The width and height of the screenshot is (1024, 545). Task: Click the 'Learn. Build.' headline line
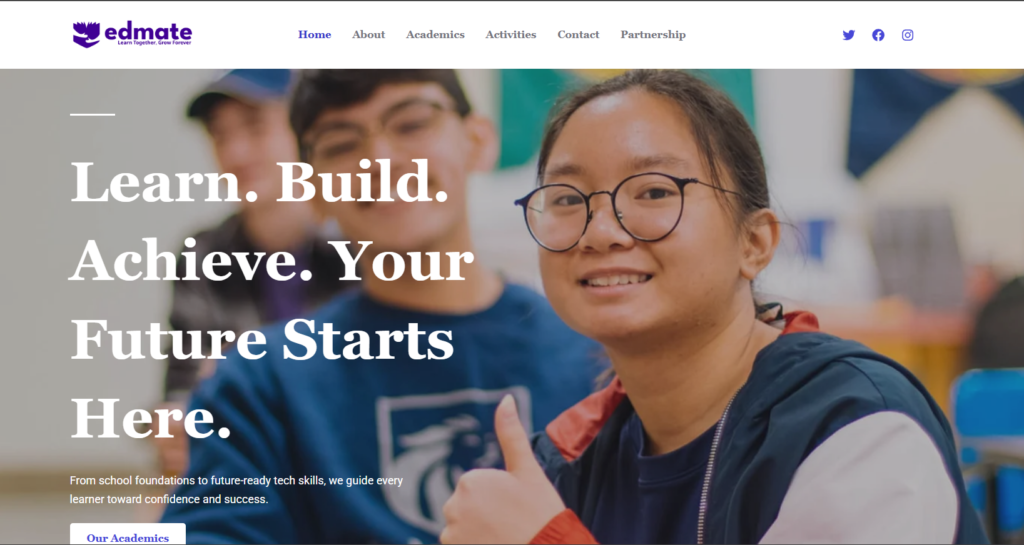259,181
